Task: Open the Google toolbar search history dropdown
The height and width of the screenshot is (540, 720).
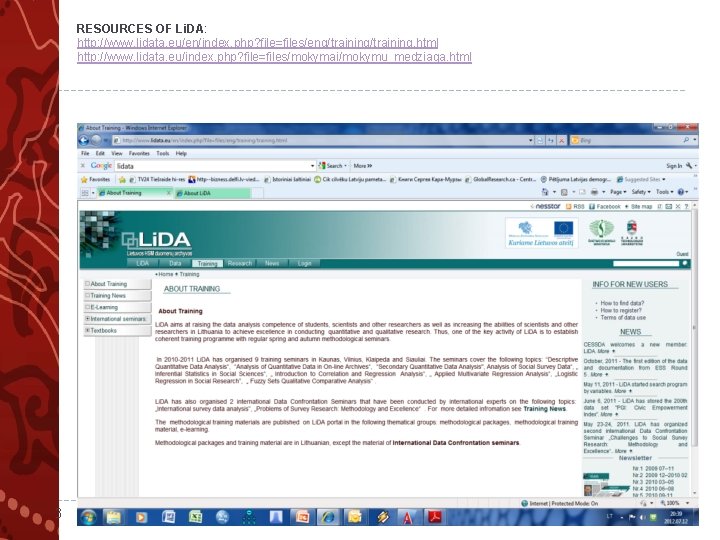Action: (x=313, y=166)
